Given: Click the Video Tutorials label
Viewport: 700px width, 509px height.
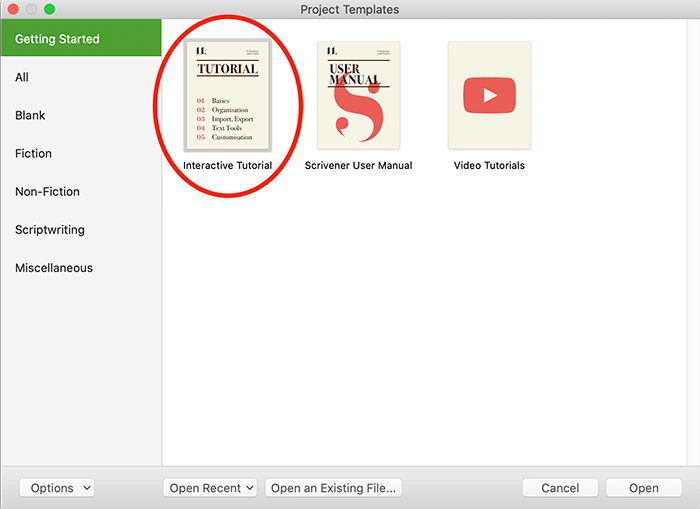Looking at the screenshot, I should click(x=489, y=166).
